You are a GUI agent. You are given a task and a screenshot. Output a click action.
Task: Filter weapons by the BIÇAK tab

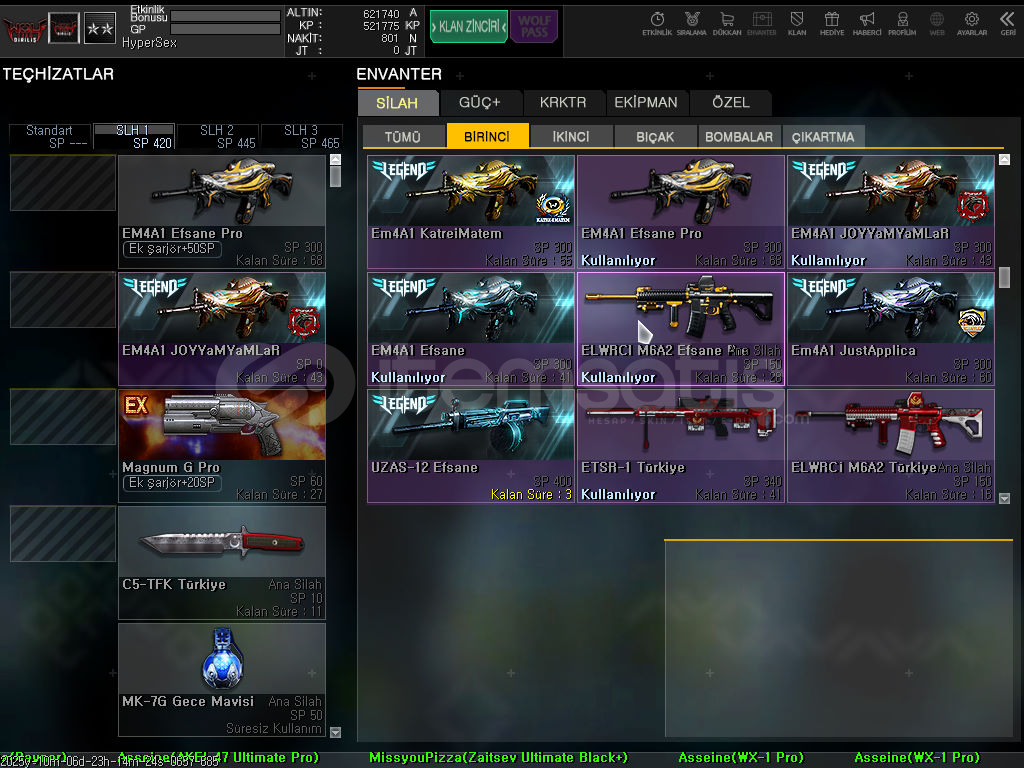pyautogui.click(x=655, y=137)
